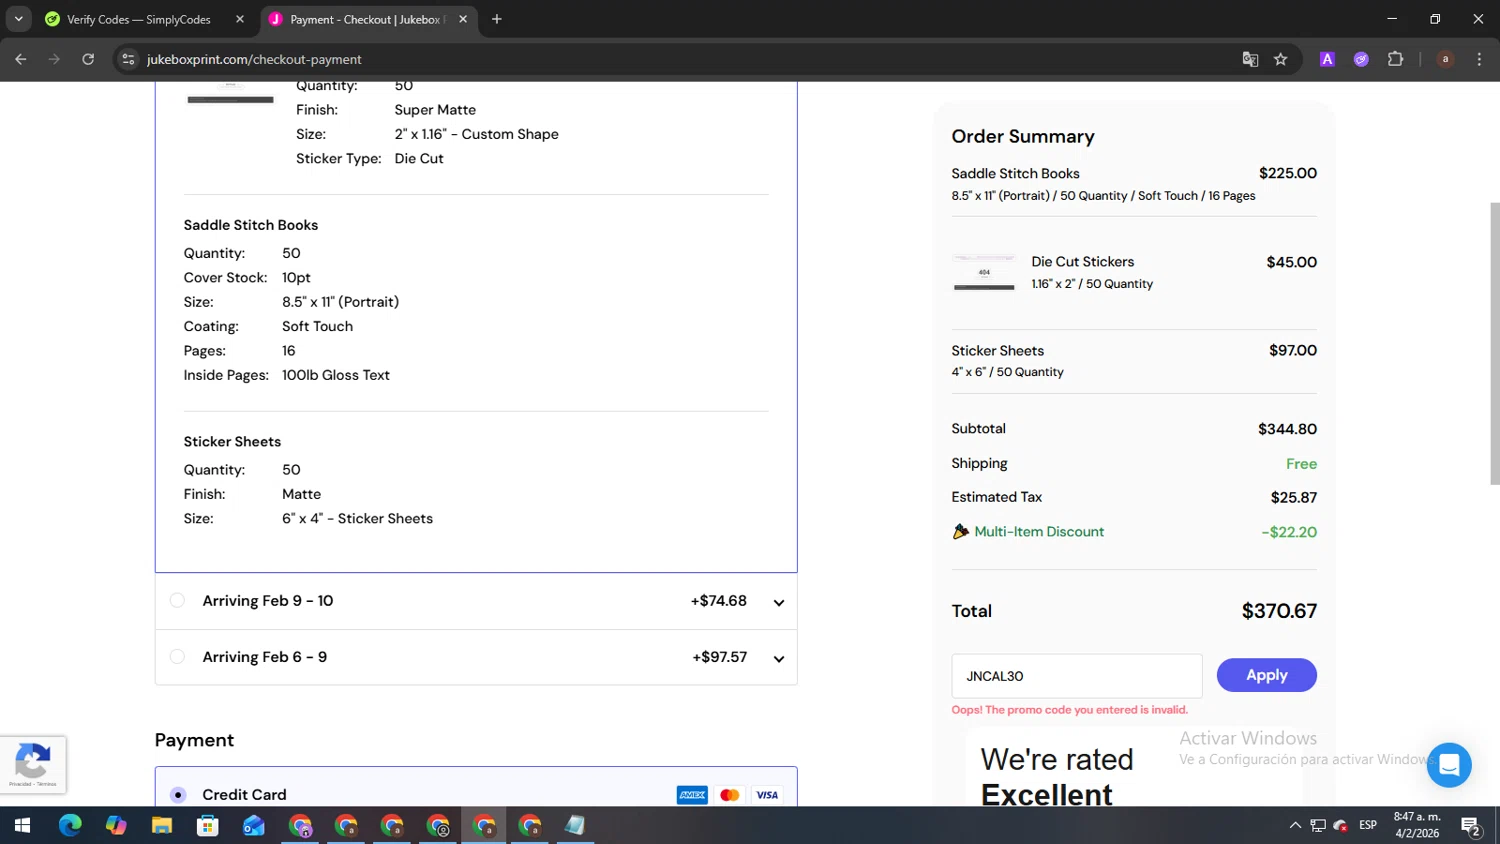The image size is (1500, 844).
Task: Close the Verify Codes — SimplyCodes tab
Action: (240, 19)
